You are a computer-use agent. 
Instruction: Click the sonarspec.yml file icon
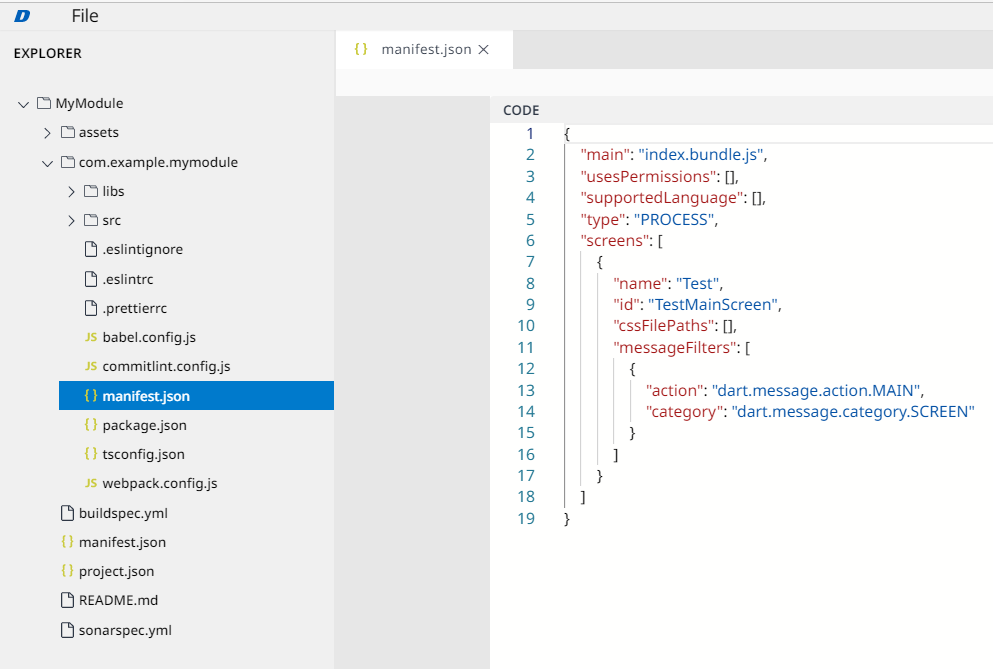(x=67, y=630)
